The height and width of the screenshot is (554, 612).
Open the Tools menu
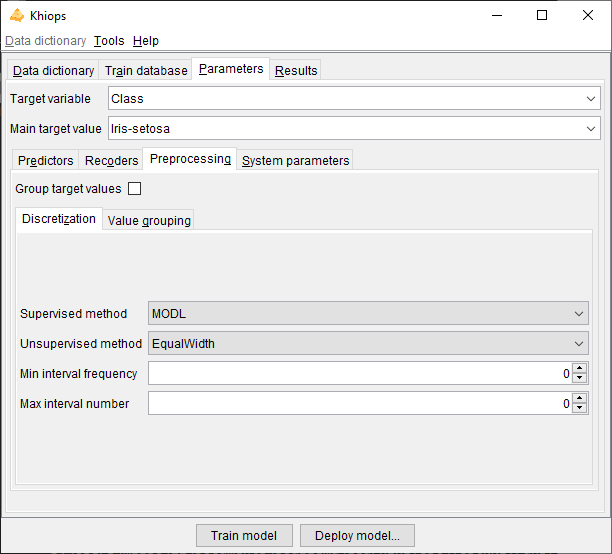(109, 41)
